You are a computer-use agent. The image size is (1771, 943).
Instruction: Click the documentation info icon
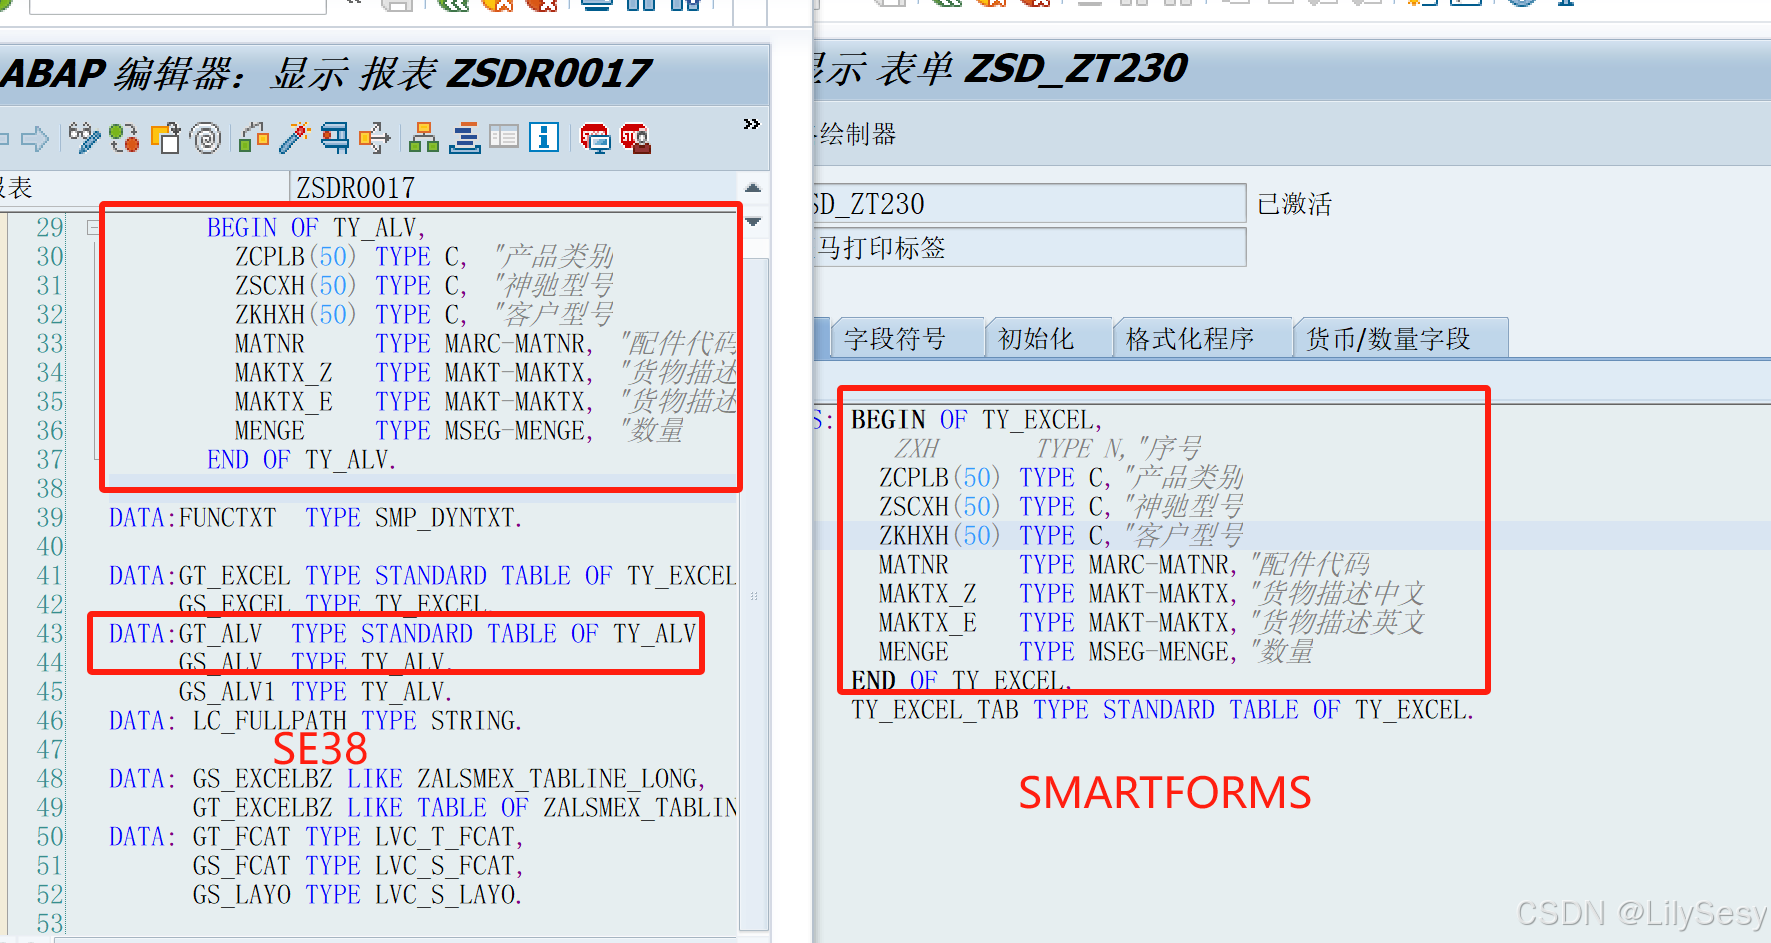tap(543, 138)
